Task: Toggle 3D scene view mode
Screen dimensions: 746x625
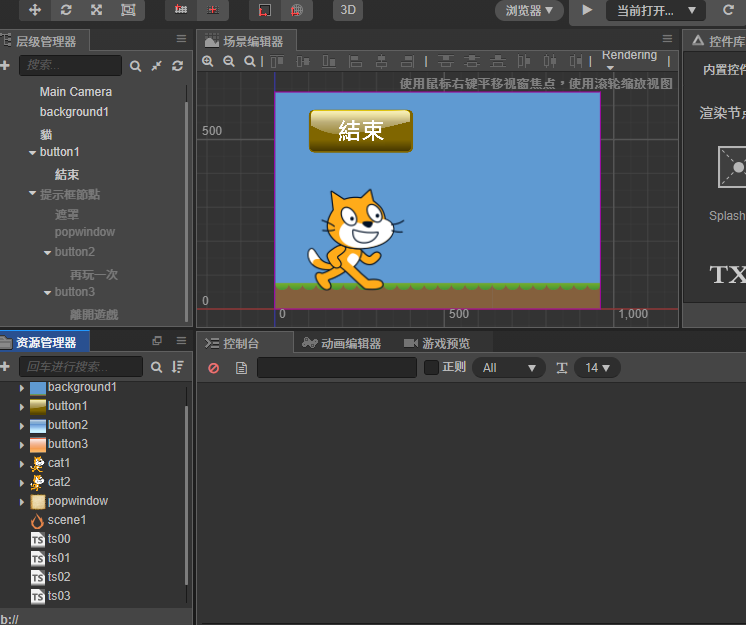Action: [348, 10]
